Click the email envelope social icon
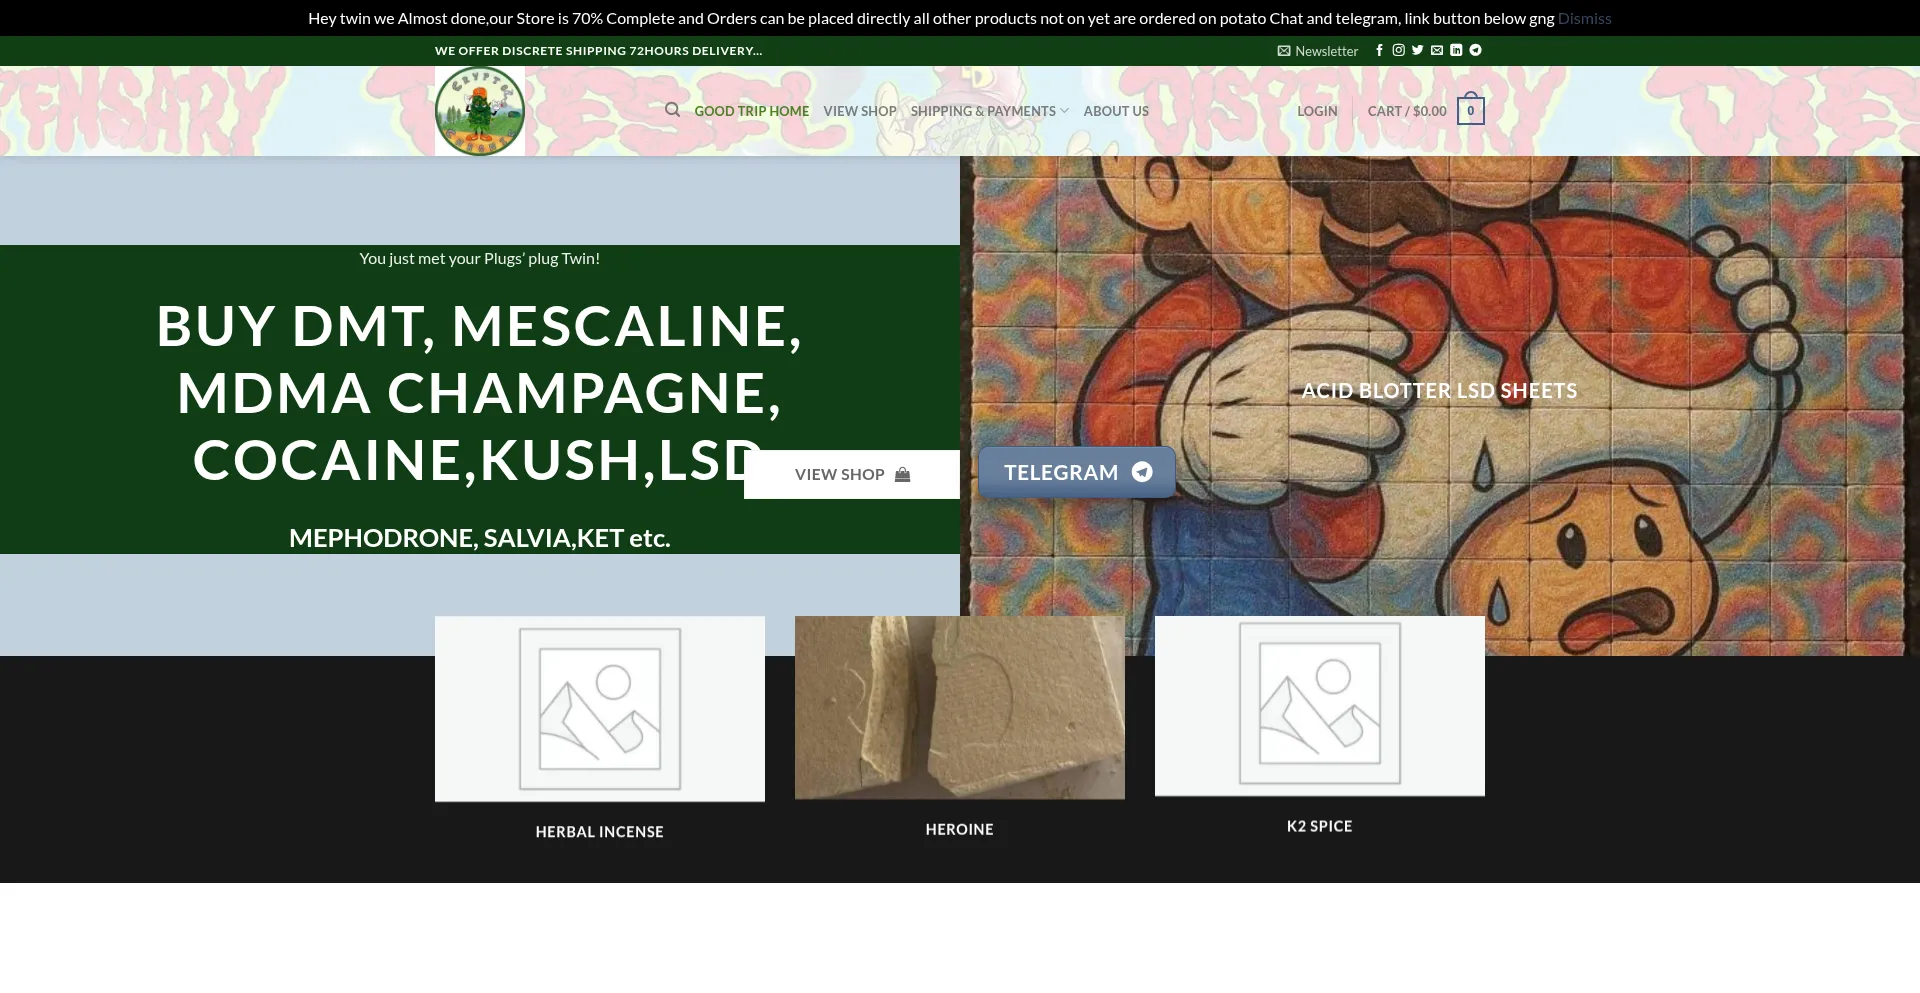 (1437, 50)
